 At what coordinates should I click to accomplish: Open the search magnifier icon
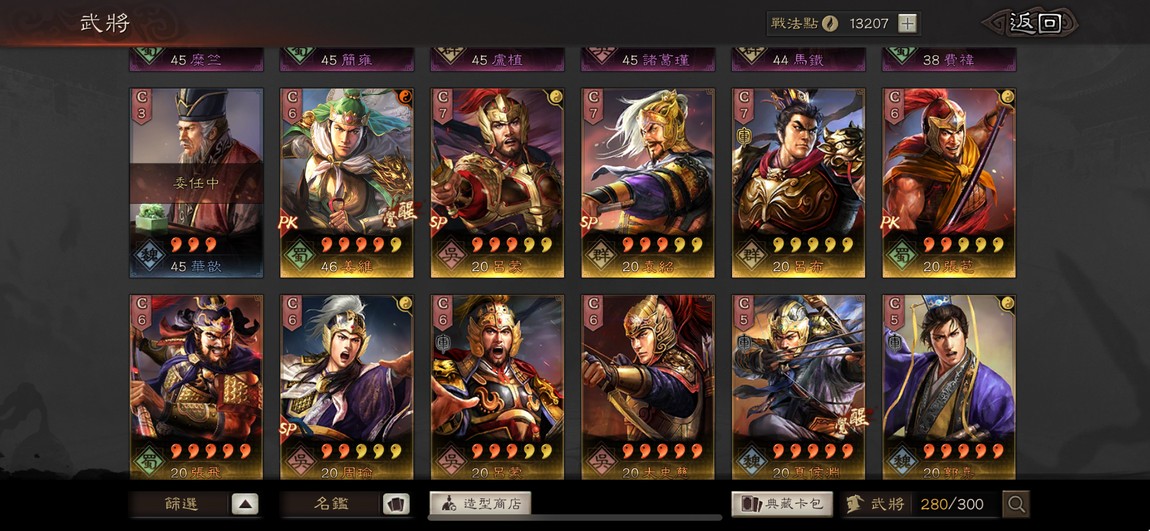point(1016,504)
